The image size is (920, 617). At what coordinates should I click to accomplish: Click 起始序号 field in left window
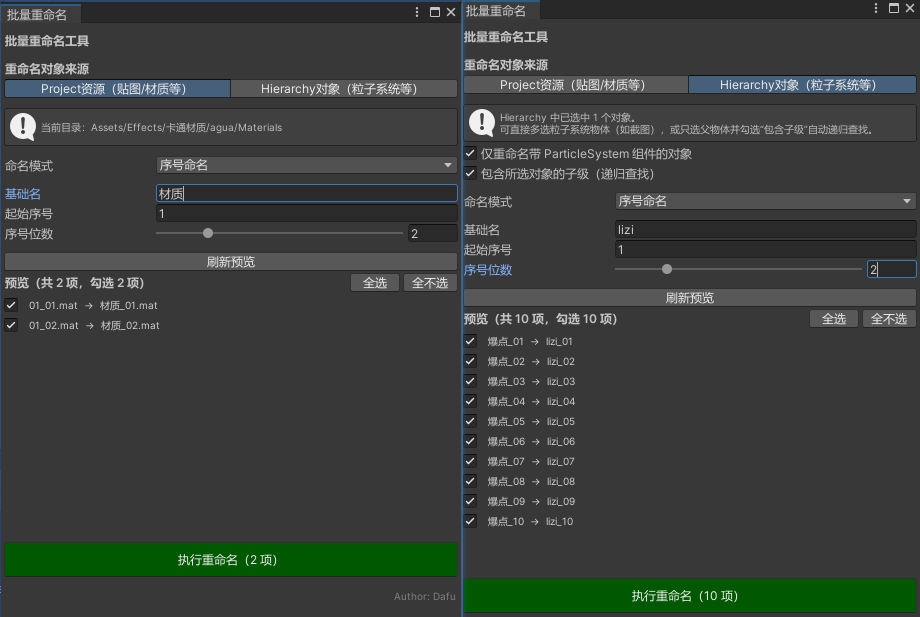[306, 213]
